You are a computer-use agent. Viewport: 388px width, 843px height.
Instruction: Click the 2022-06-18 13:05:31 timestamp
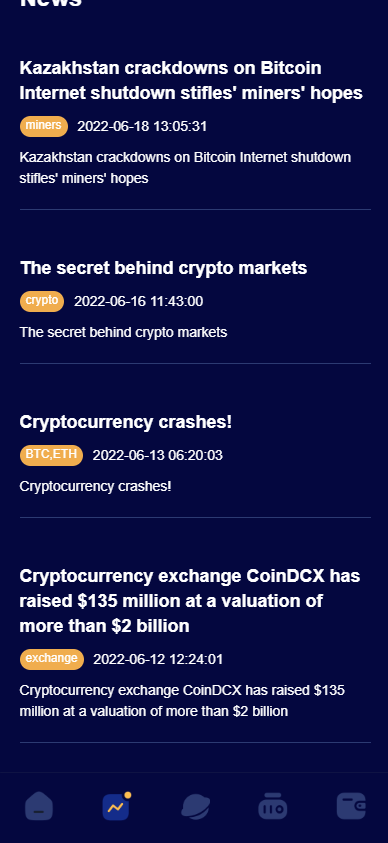point(142,126)
